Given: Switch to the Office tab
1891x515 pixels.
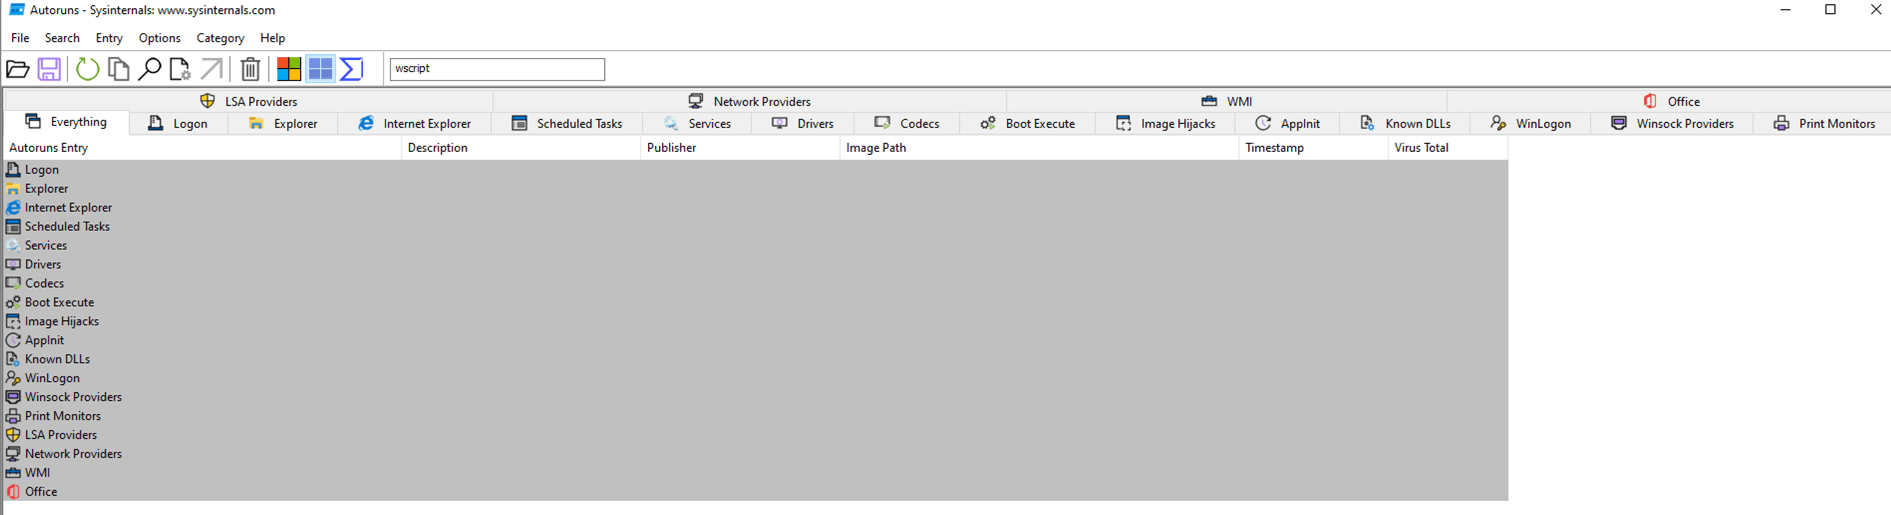Looking at the screenshot, I should tap(1670, 101).
